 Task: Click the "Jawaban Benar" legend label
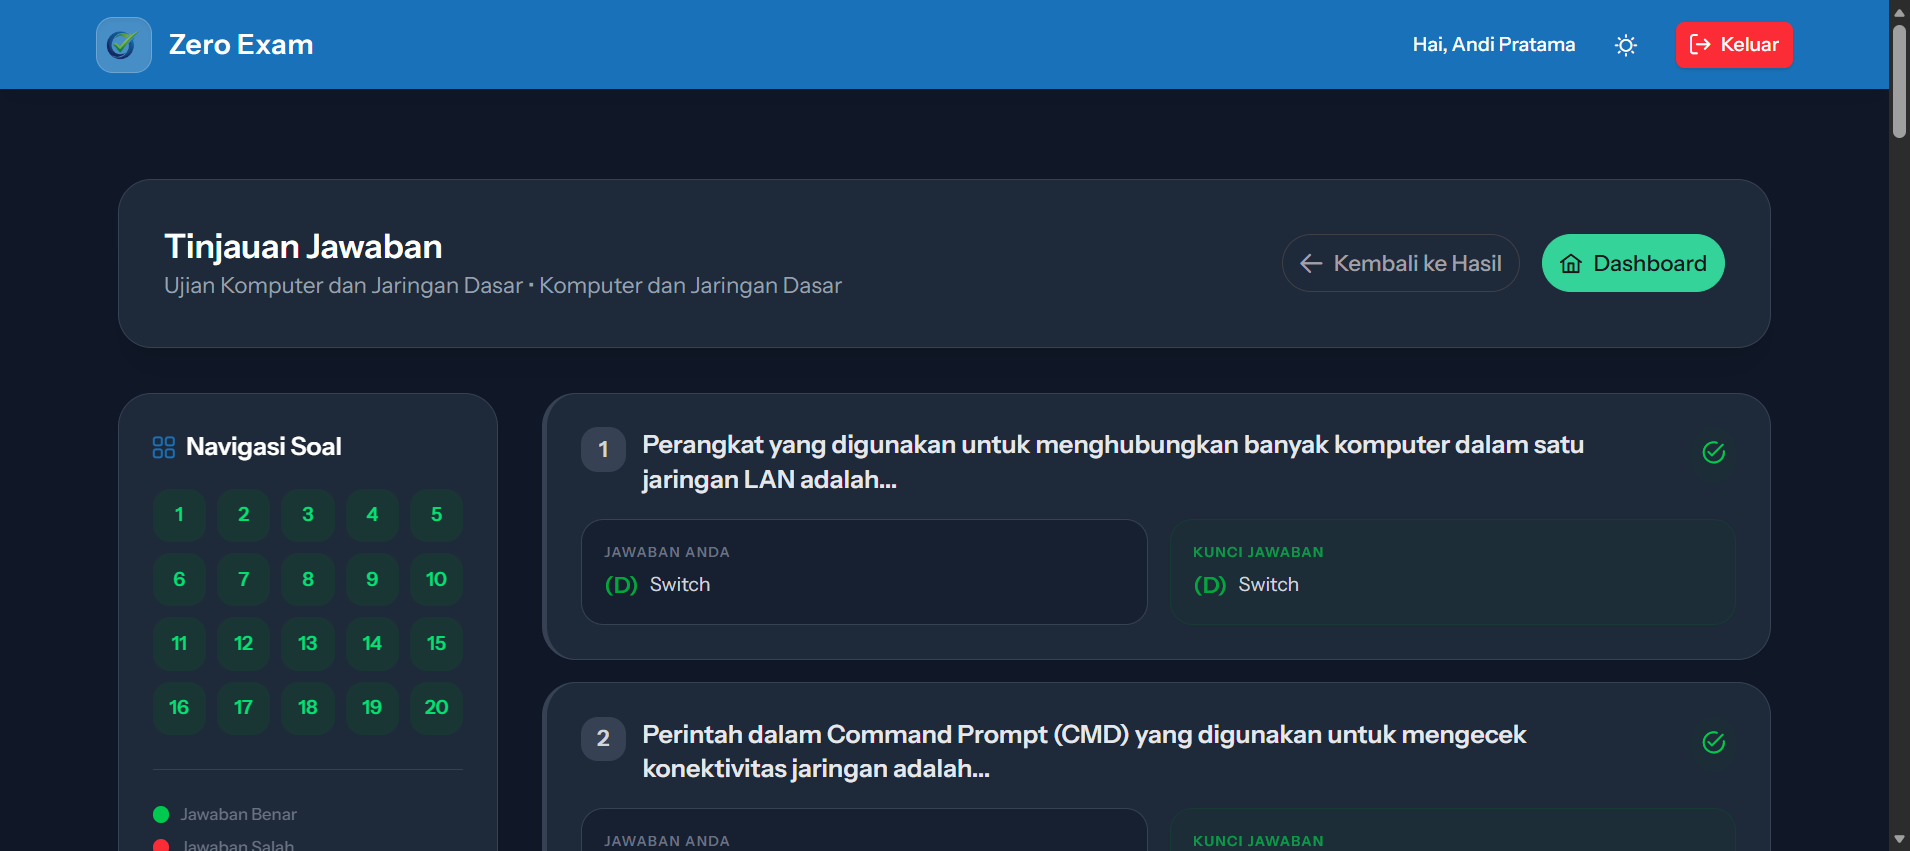(239, 815)
